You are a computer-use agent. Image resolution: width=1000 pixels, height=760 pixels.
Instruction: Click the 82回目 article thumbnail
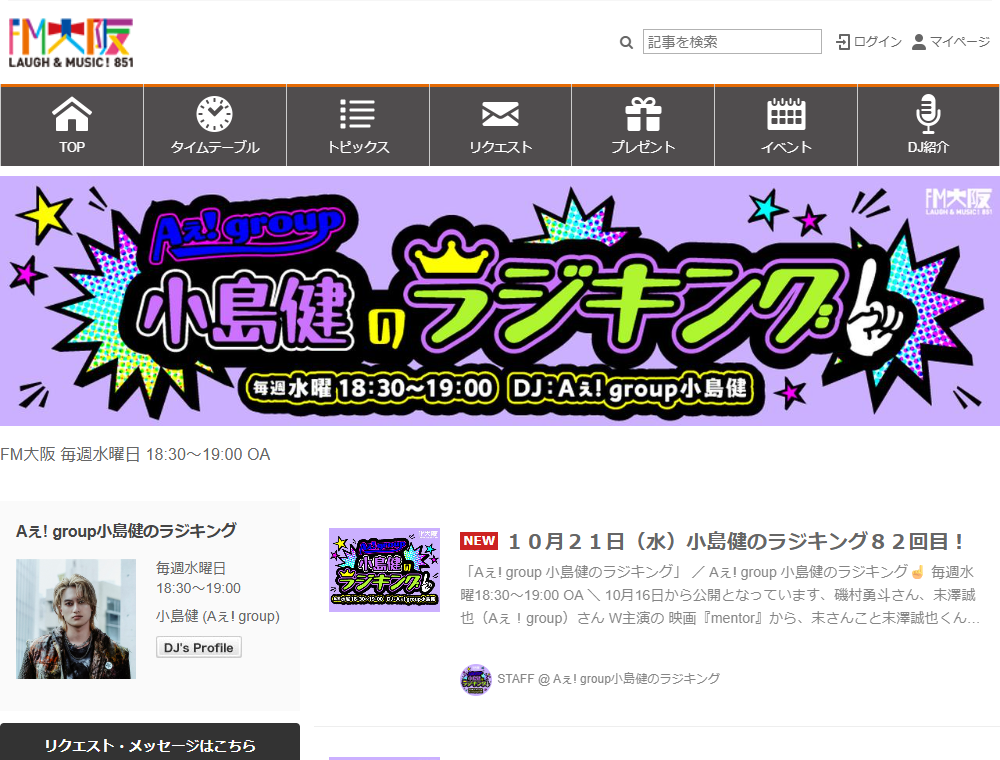click(x=385, y=569)
